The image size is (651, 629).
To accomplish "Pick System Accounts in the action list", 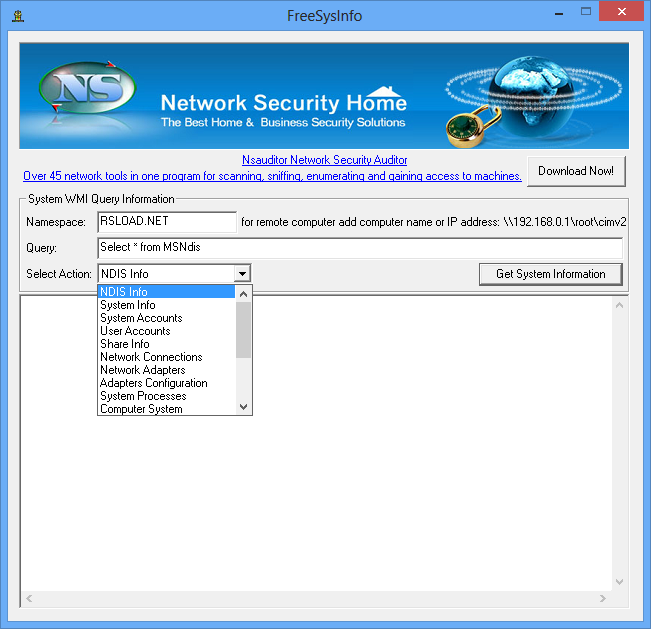I will [x=167, y=318].
